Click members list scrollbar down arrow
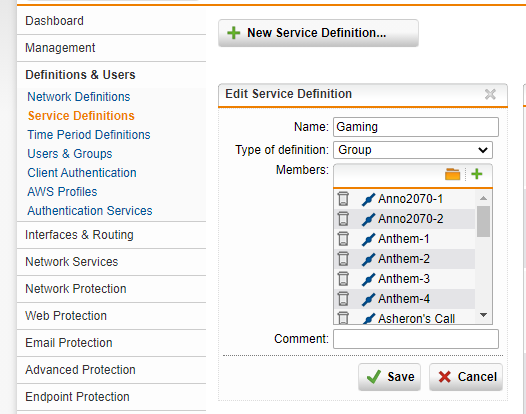The height and width of the screenshot is (414, 526). click(x=483, y=315)
